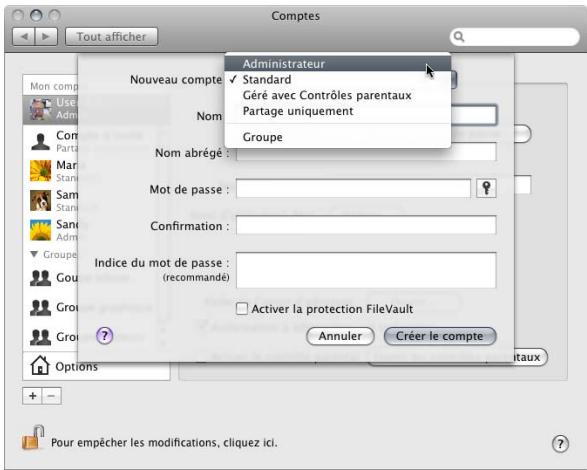Choose Groupe from the account type menu
The image size is (587, 470).
point(338,137)
